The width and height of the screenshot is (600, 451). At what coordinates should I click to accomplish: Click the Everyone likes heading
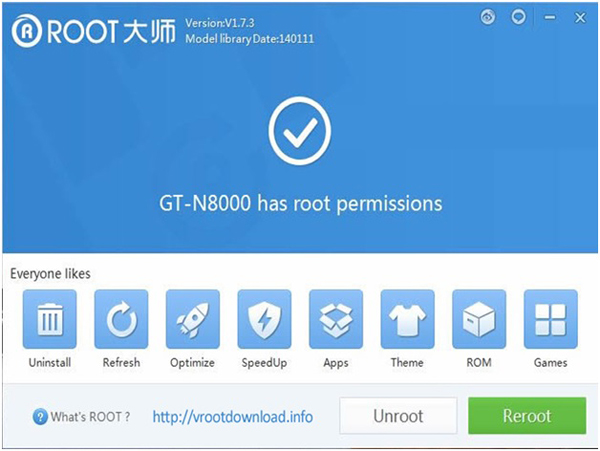pos(50,274)
